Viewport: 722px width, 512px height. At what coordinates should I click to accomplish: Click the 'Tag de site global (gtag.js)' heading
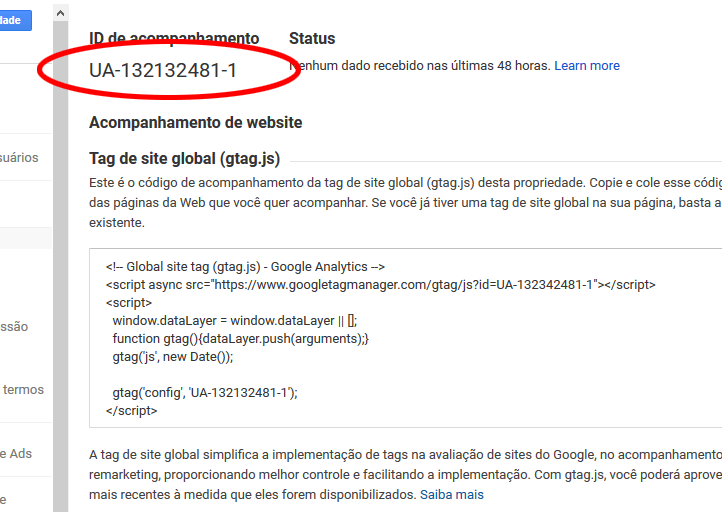point(185,158)
